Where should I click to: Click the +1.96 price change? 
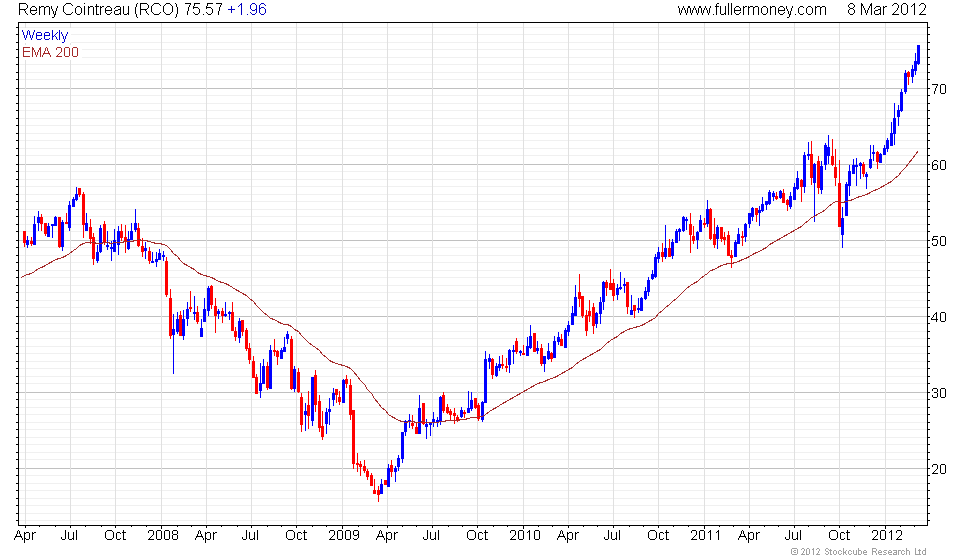point(247,10)
